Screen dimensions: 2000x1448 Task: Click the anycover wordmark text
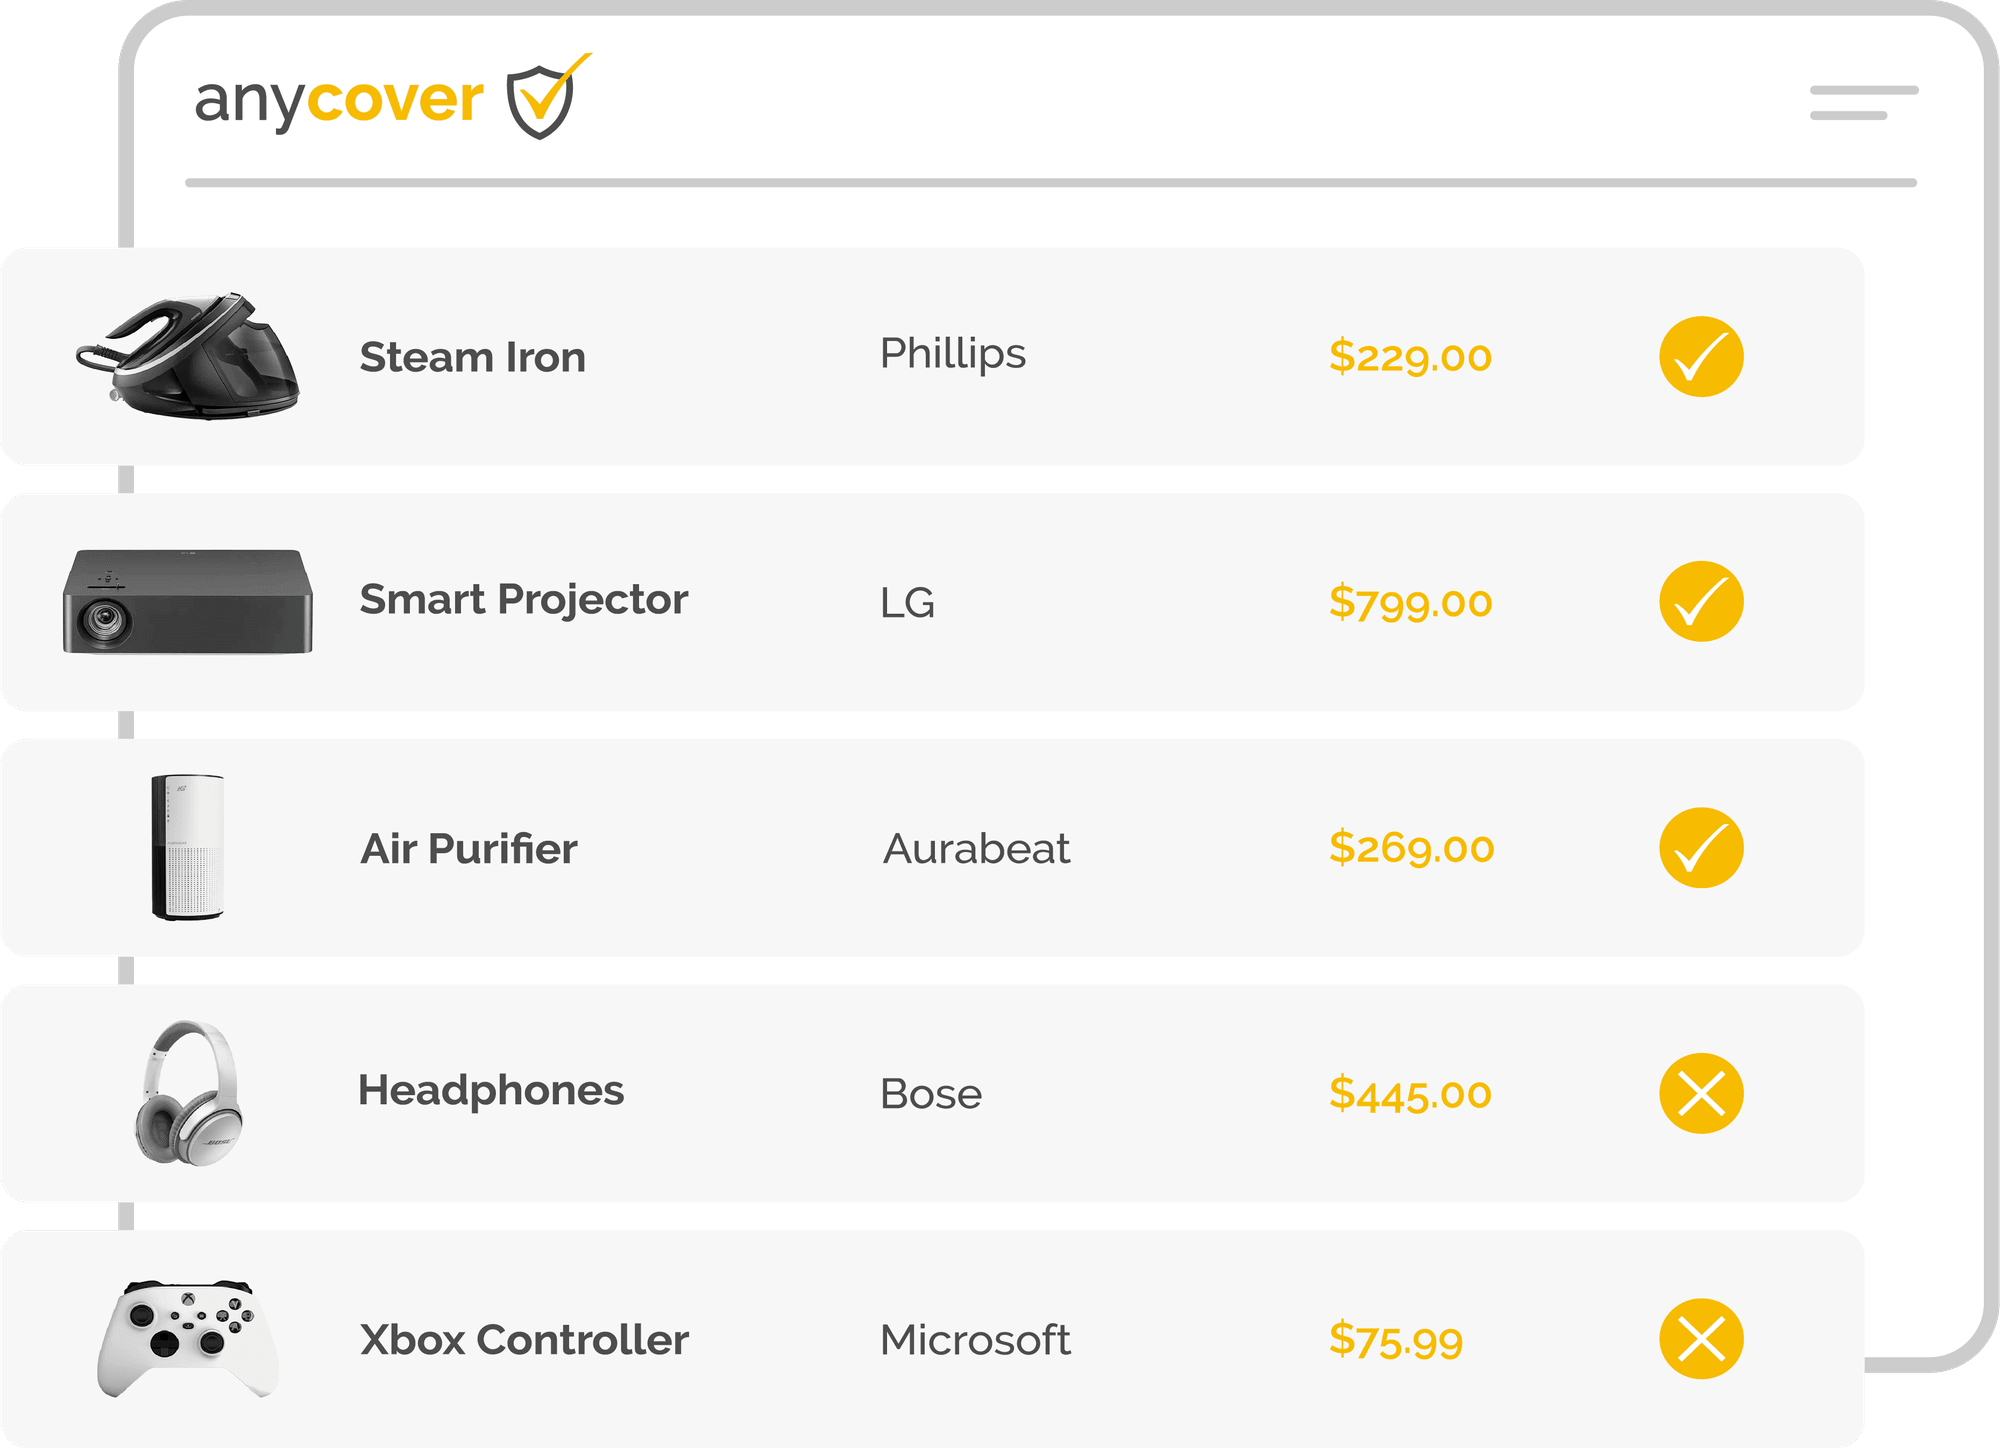point(340,100)
